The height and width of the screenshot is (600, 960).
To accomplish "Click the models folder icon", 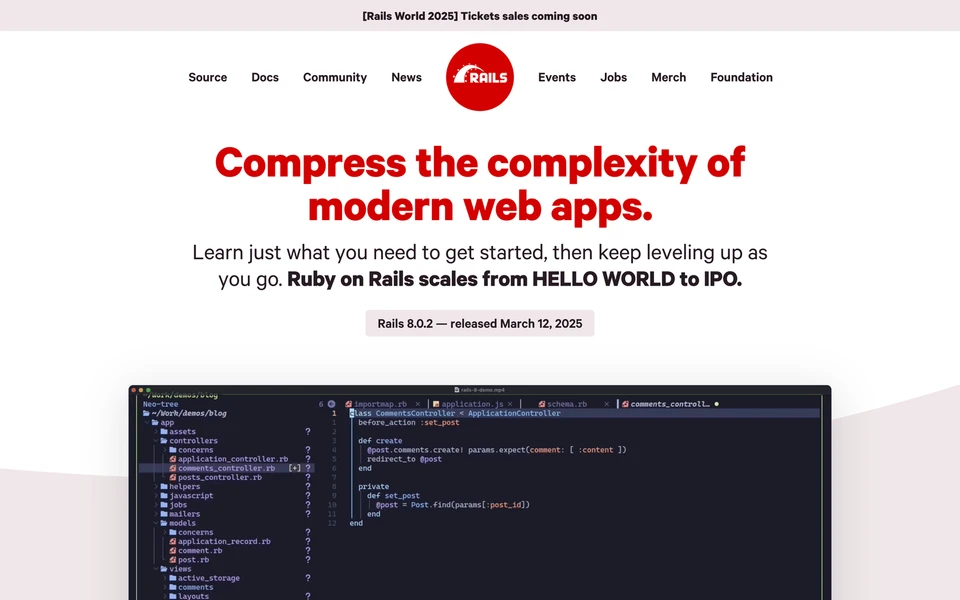I will click(164, 523).
